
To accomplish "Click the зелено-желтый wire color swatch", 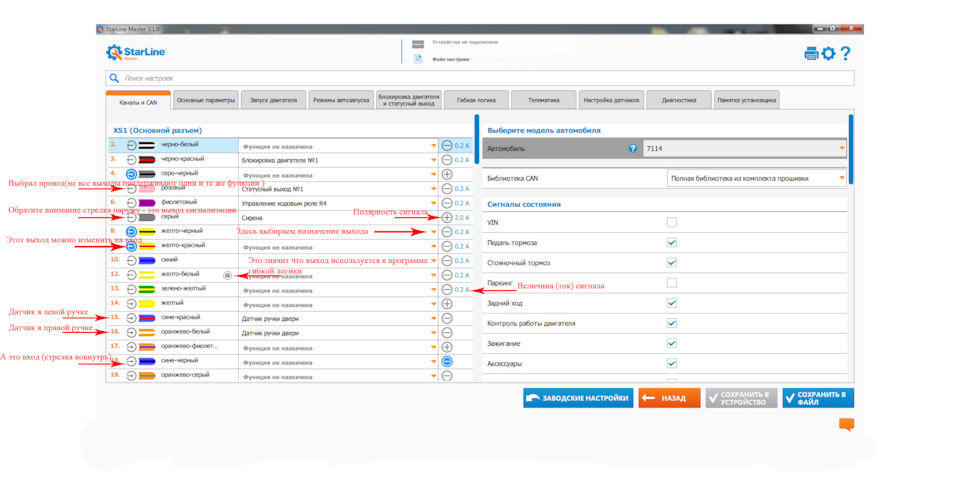I will point(146,289).
